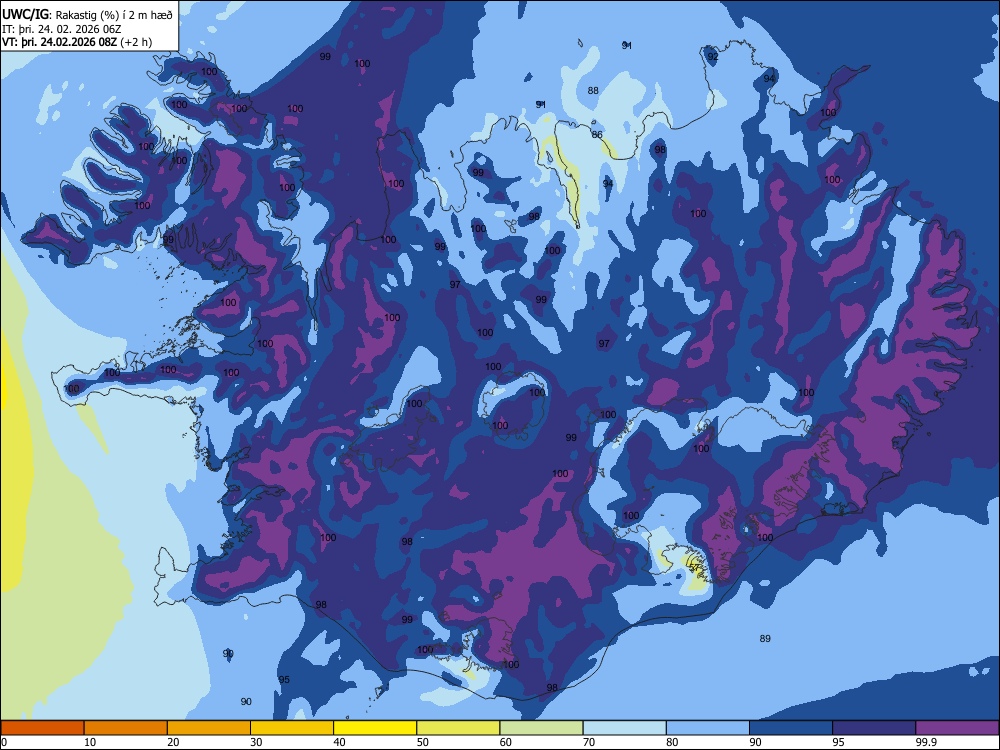Click the dark orange 0–10 legend swatch
The height and width of the screenshot is (750, 1000).
42,728
